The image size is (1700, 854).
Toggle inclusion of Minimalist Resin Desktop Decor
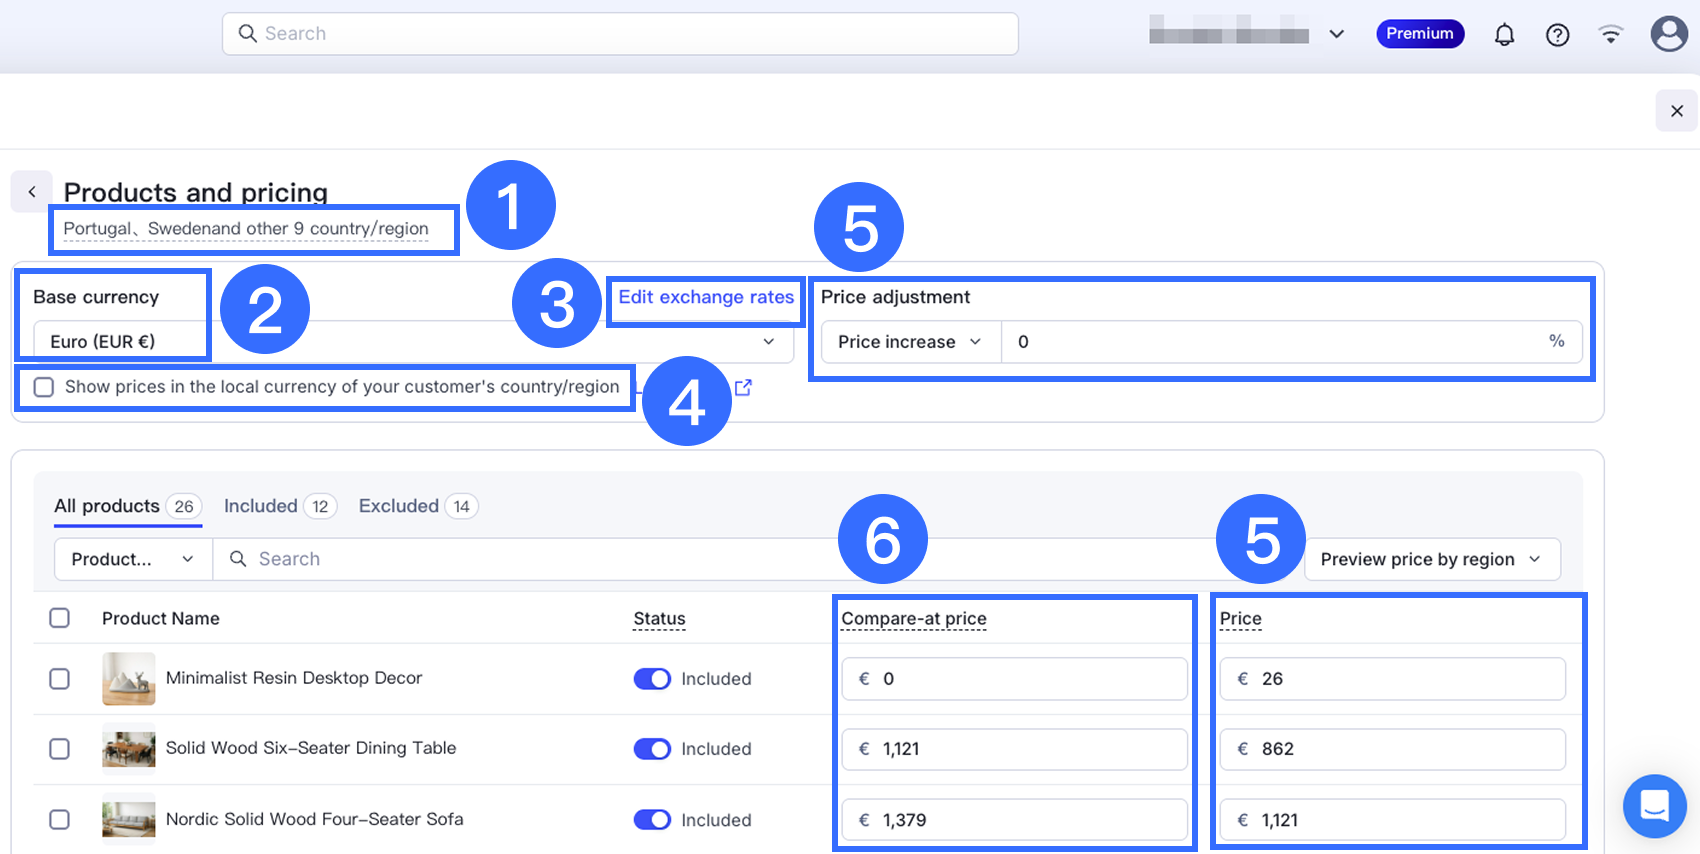[x=652, y=679]
